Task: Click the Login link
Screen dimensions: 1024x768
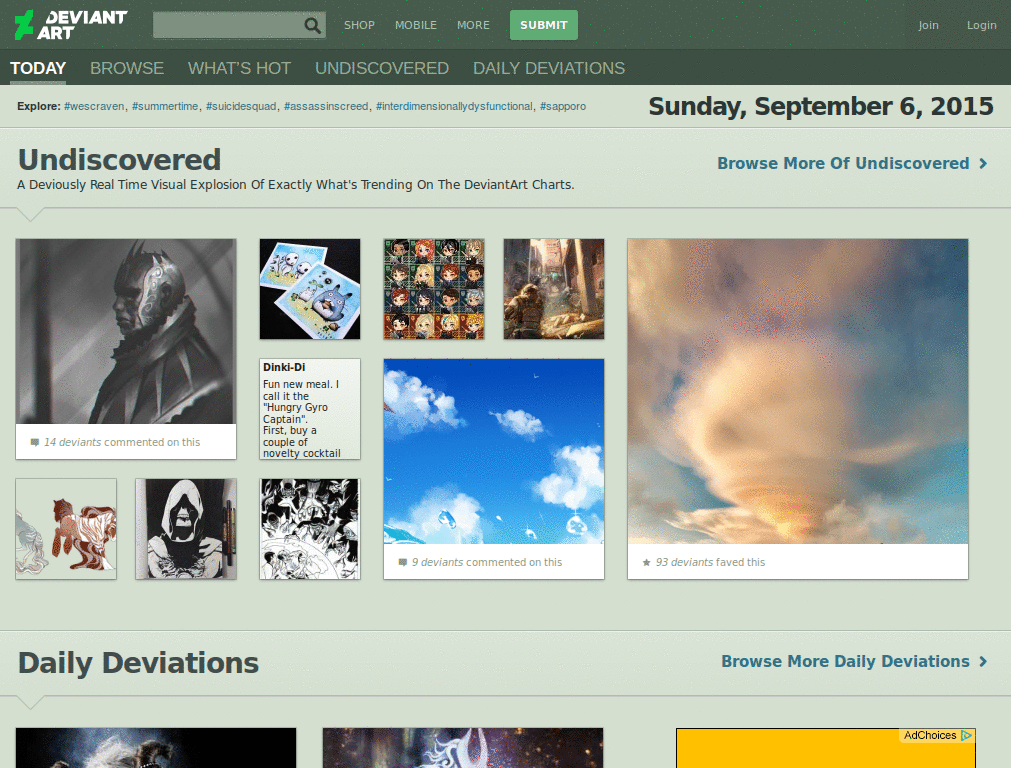Action: [x=982, y=25]
